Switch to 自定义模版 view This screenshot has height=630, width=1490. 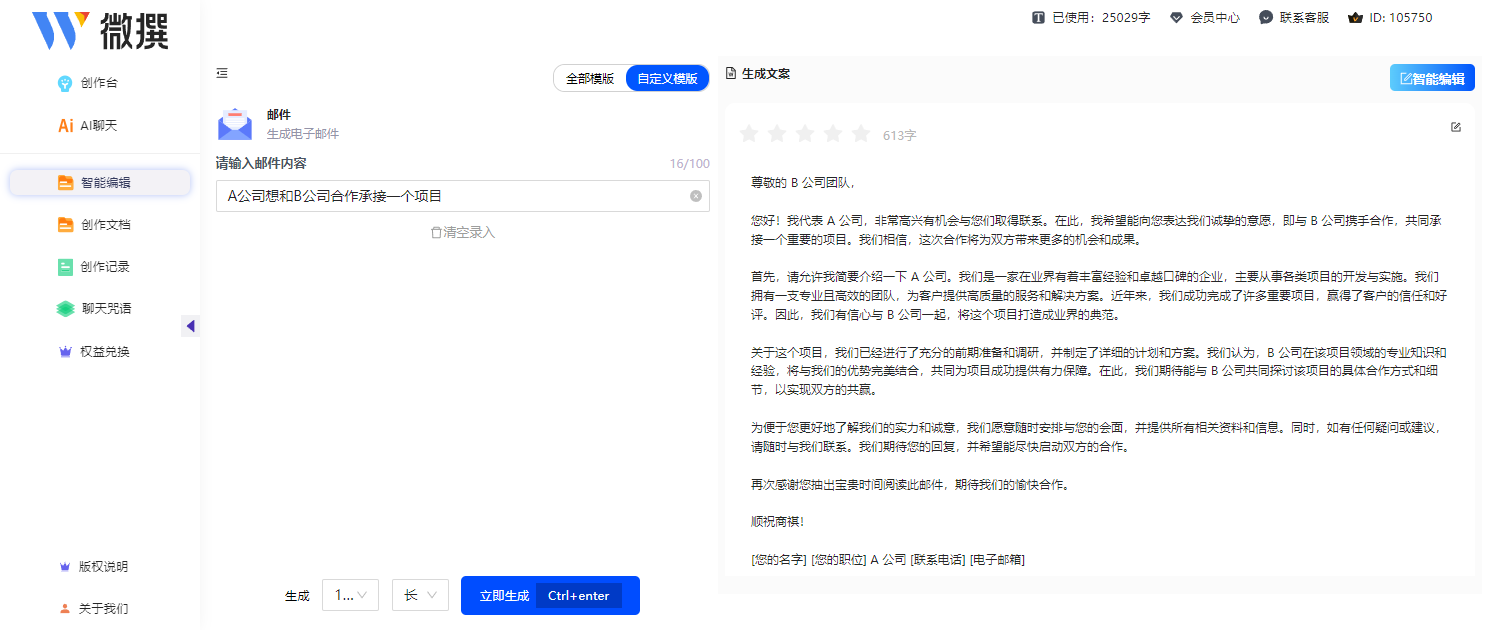click(x=666, y=77)
